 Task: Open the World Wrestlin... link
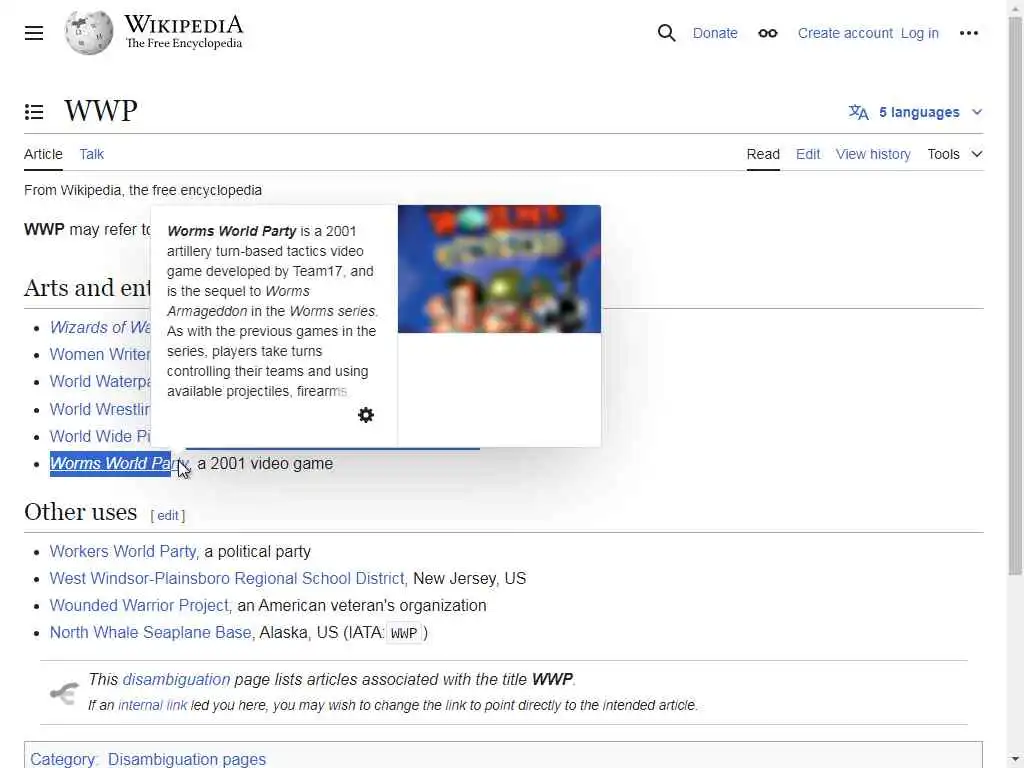[x=100, y=409]
